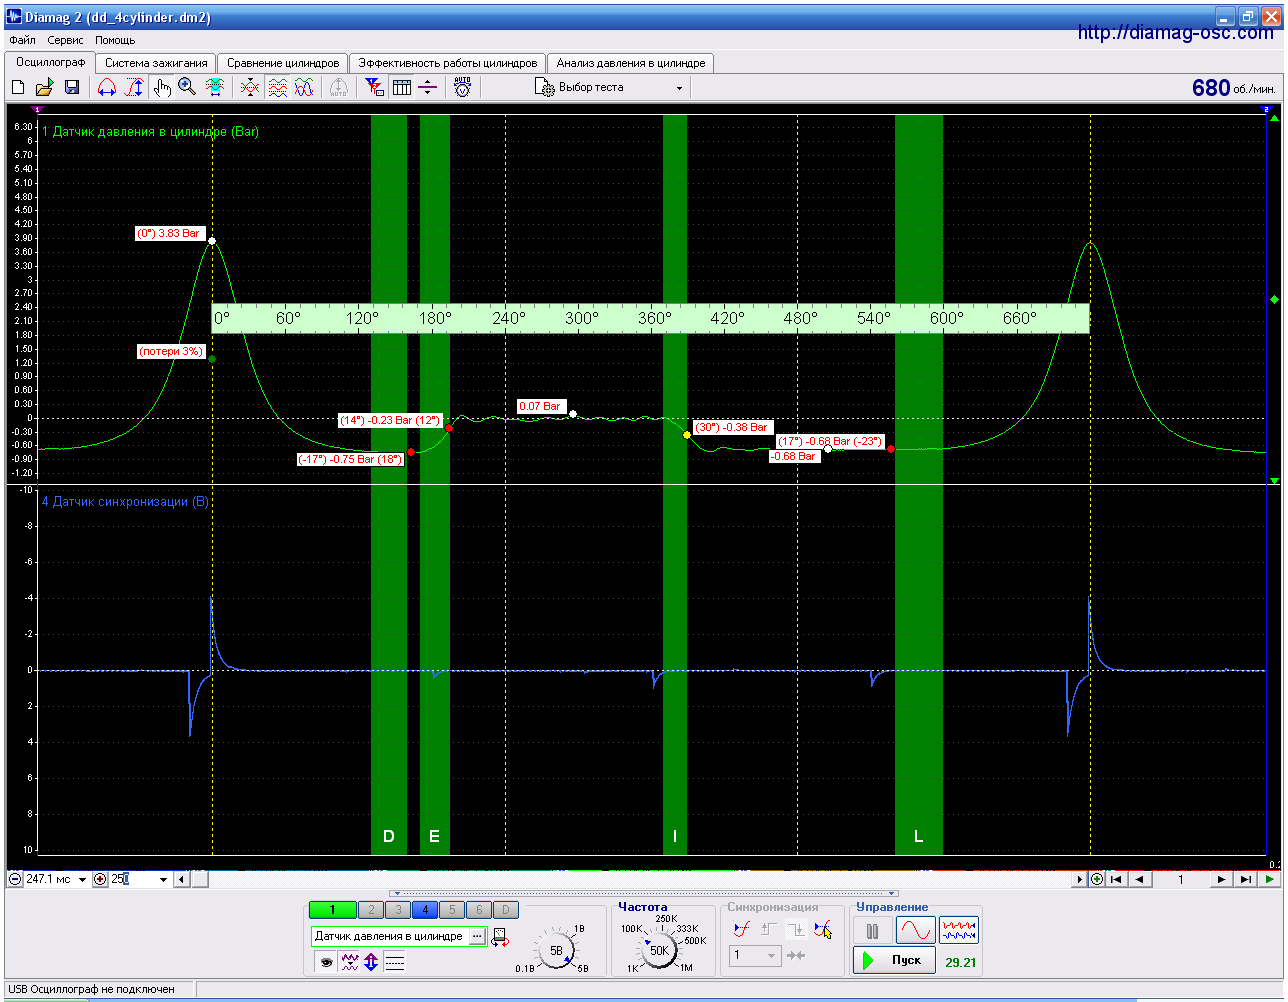Activate the hand pan tool
This screenshot has width=1288, height=1002.
coord(162,88)
